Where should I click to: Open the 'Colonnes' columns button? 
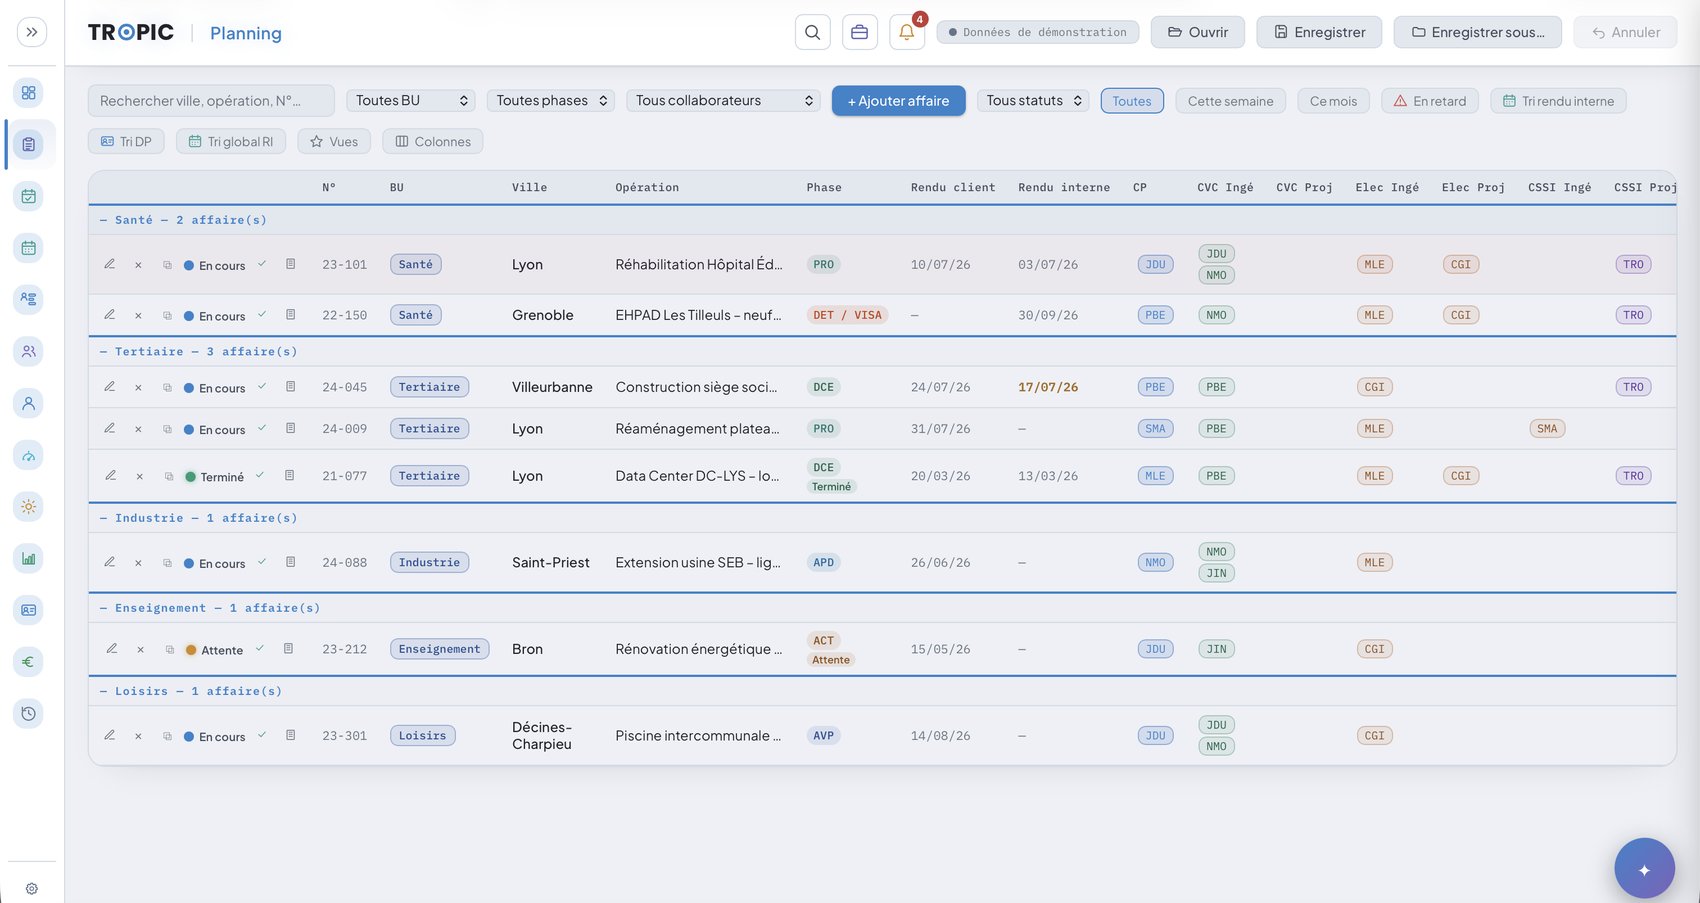pyautogui.click(x=433, y=142)
